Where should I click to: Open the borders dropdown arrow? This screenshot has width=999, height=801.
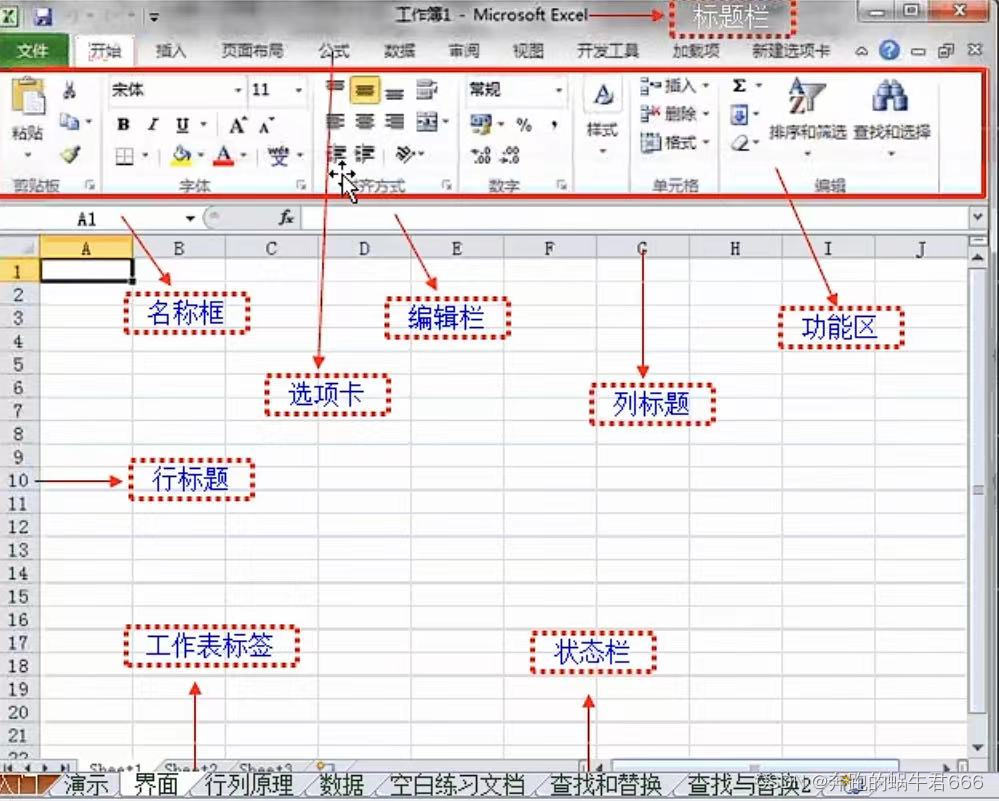click(x=145, y=155)
